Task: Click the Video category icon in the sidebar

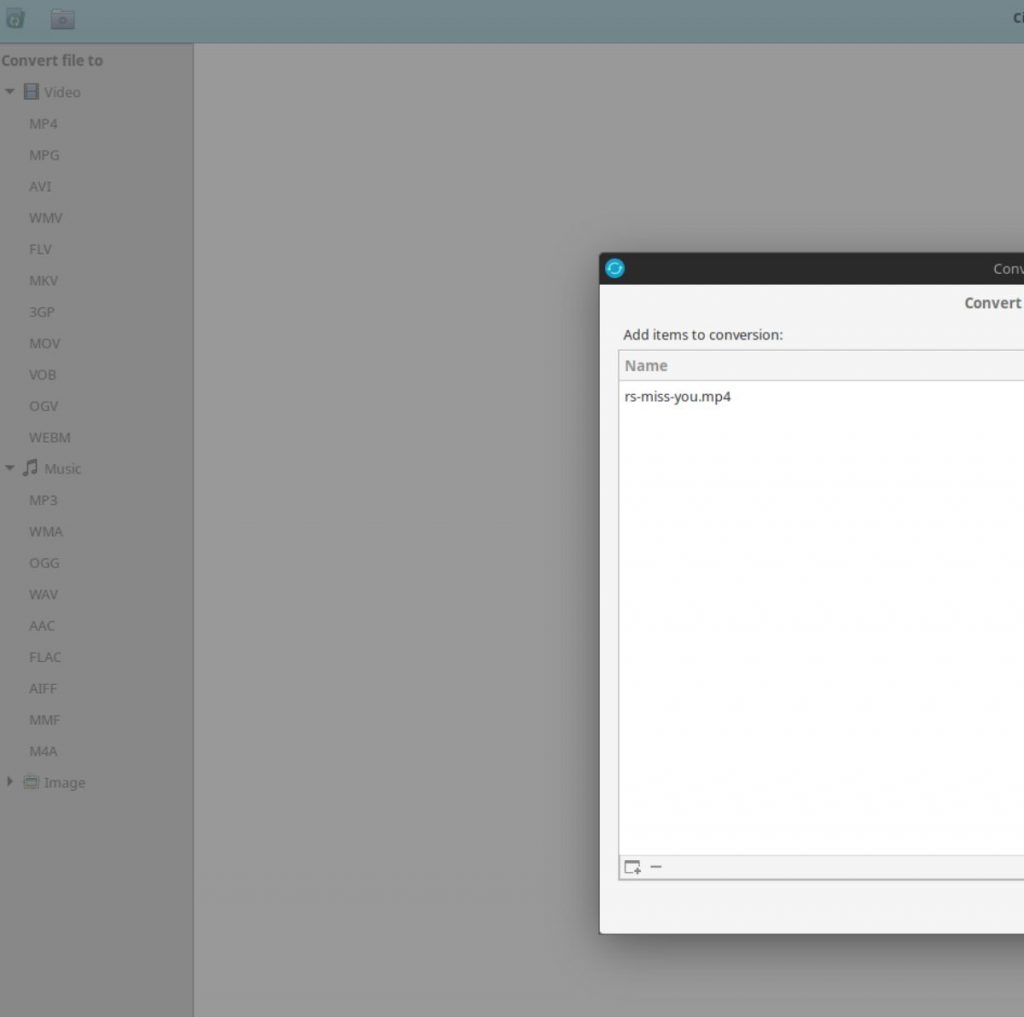Action: pos(31,92)
